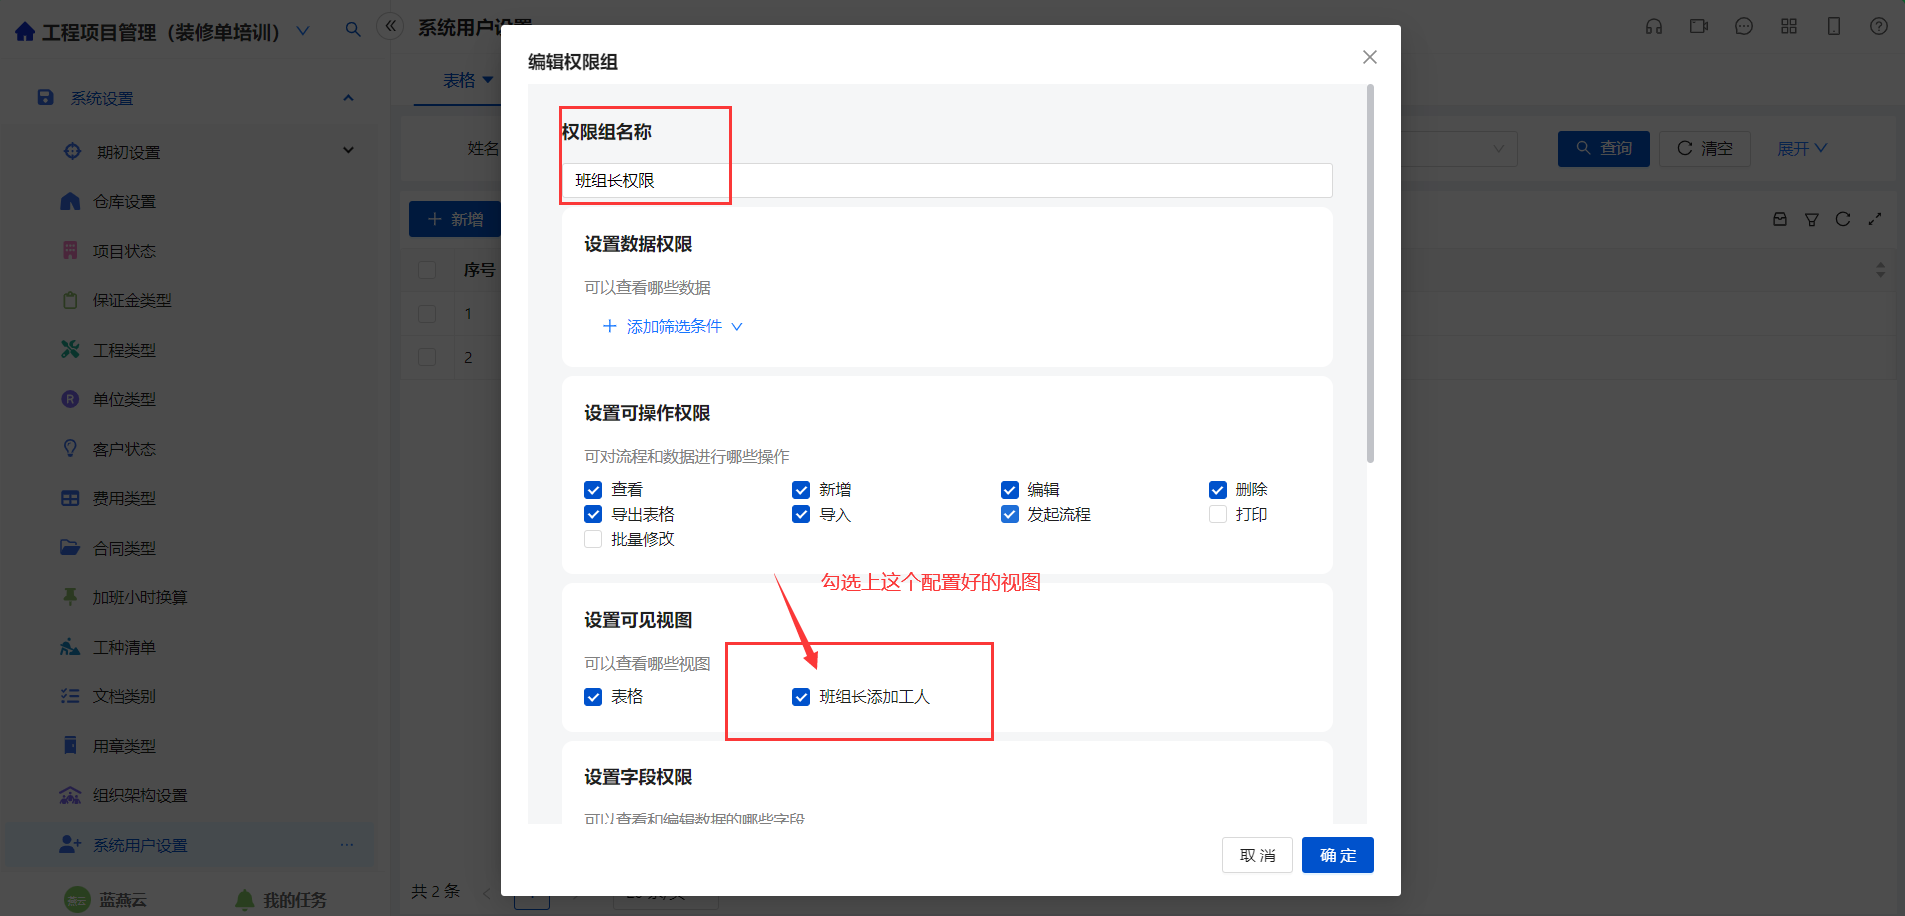Screen dimensions: 1905x916
Task: Expand the 期初设置 submenu
Action: pyautogui.click(x=348, y=151)
